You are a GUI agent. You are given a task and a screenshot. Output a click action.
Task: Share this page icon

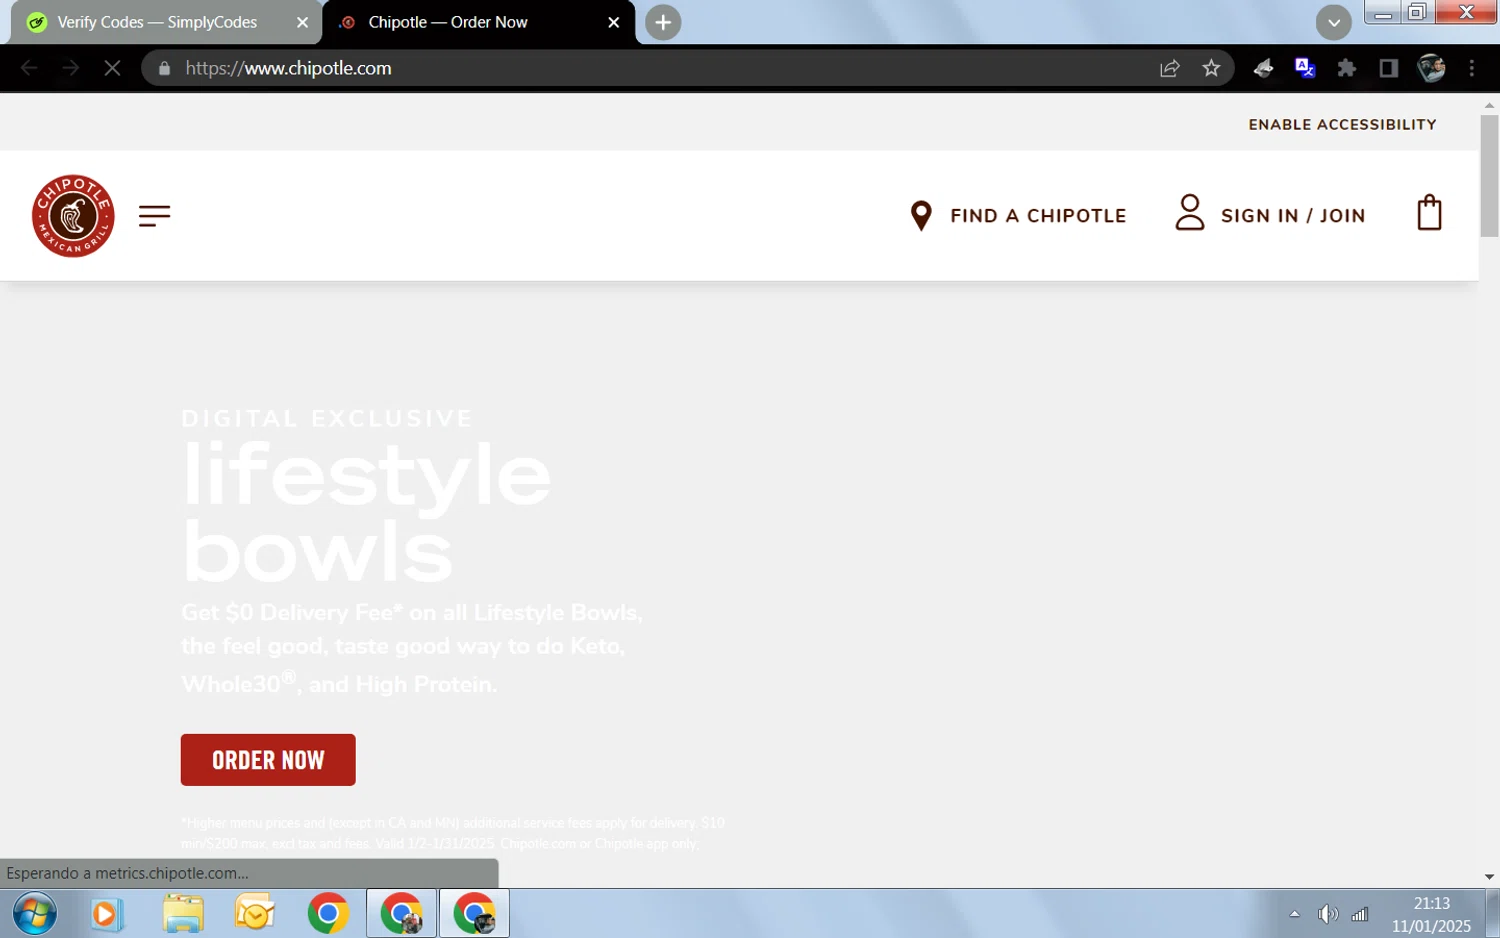coord(1169,68)
